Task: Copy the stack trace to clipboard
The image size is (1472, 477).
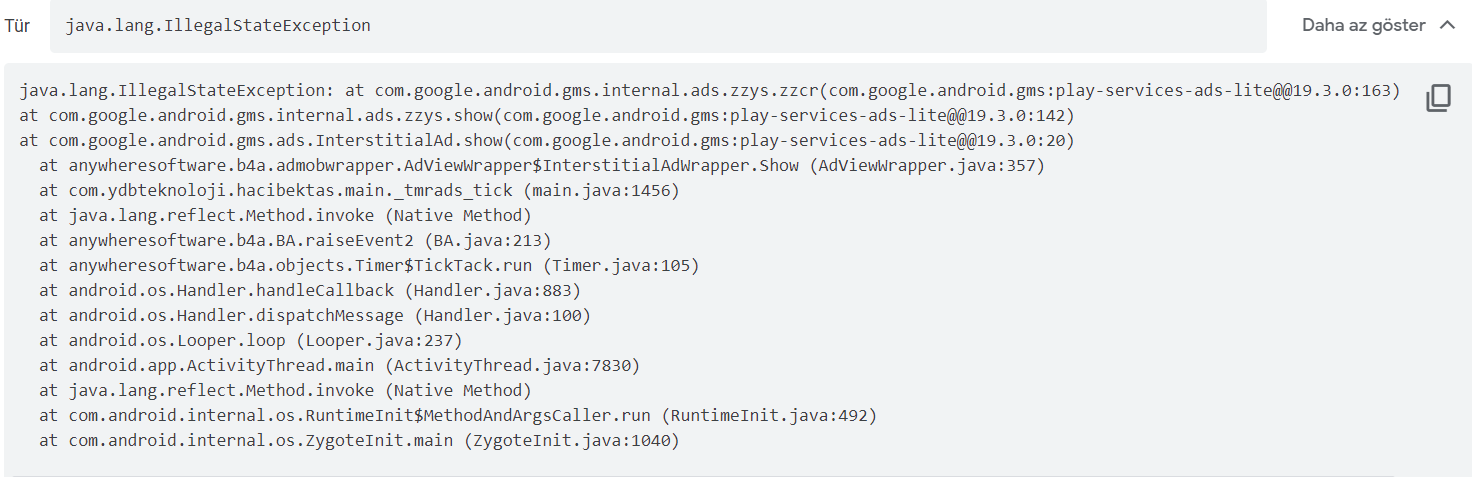Action: pos(1438,98)
